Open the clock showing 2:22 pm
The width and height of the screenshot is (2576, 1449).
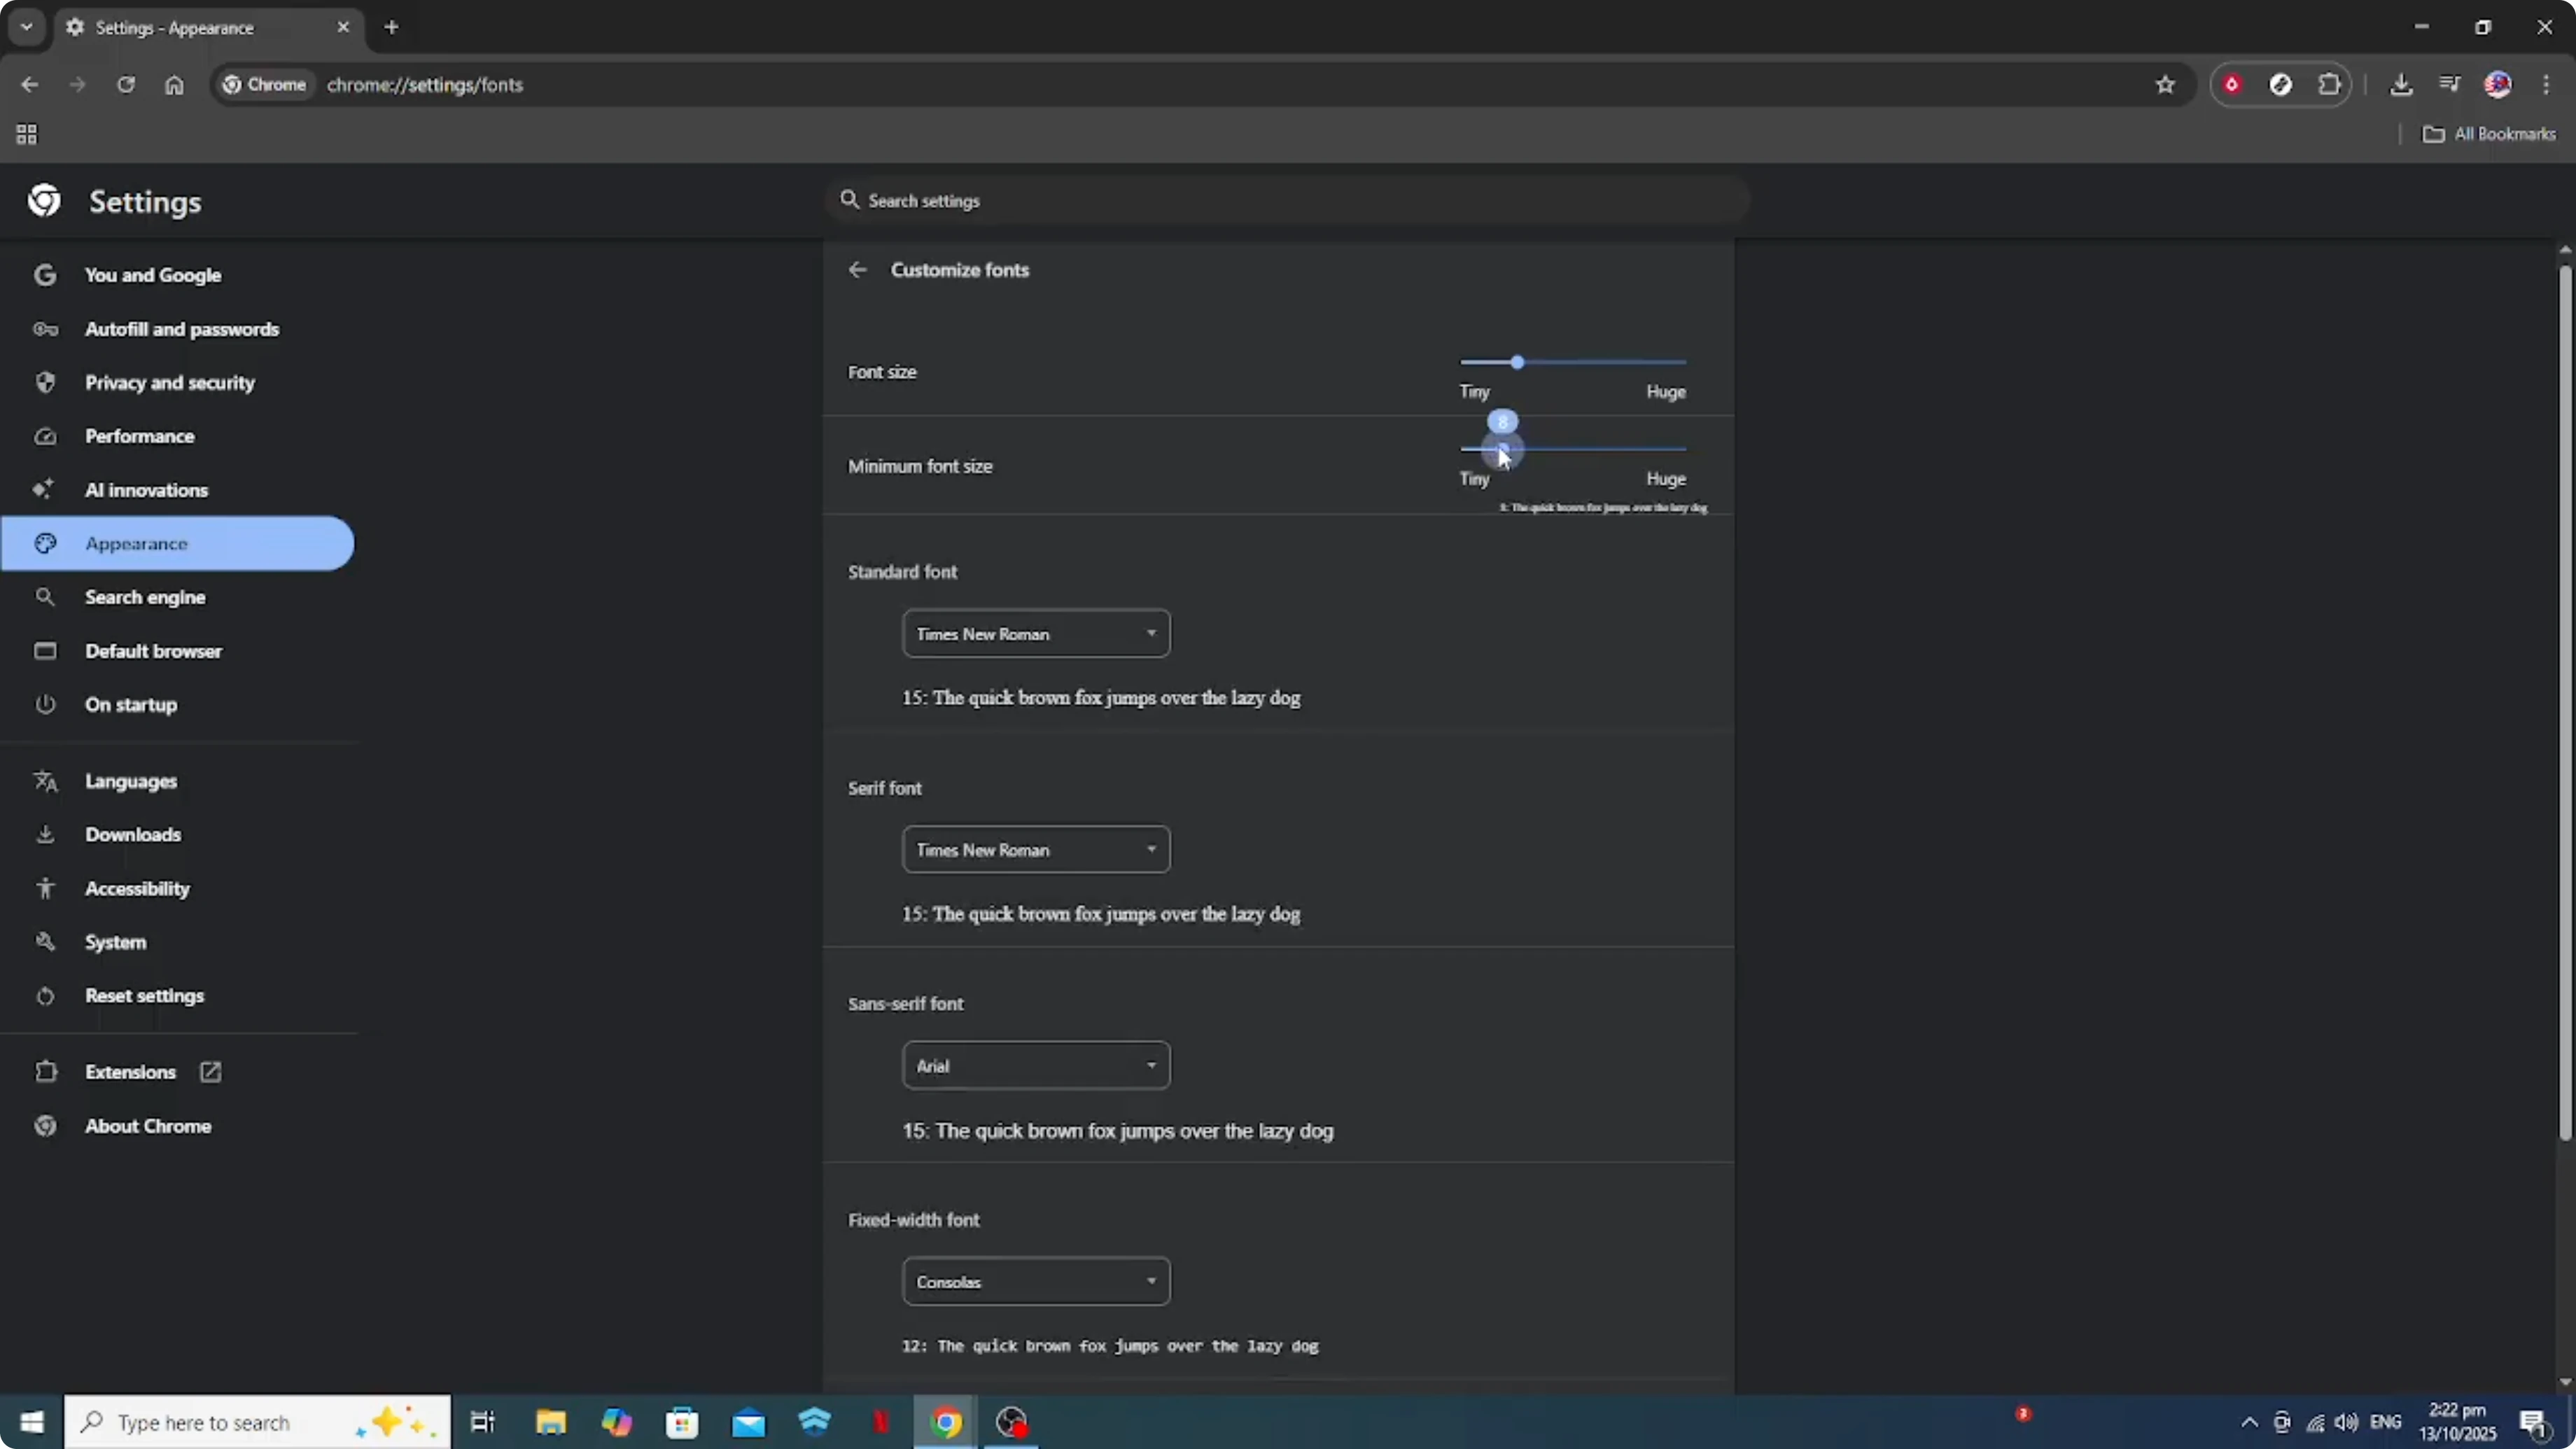coord(2457,1422)
